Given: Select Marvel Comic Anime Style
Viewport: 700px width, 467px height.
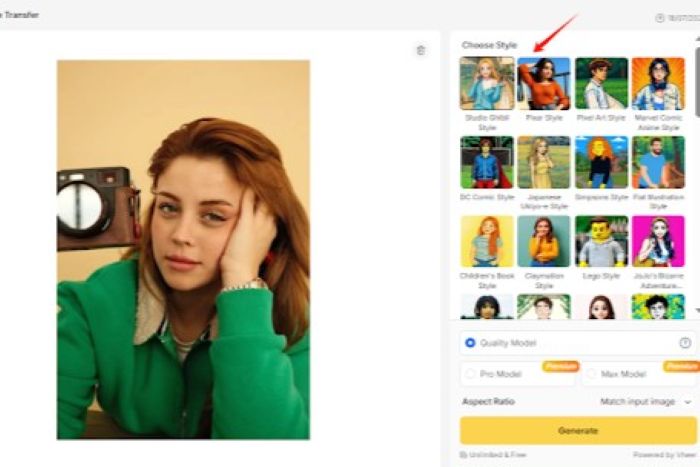Looking at the screenshot, I should click(x=658, y=83).
